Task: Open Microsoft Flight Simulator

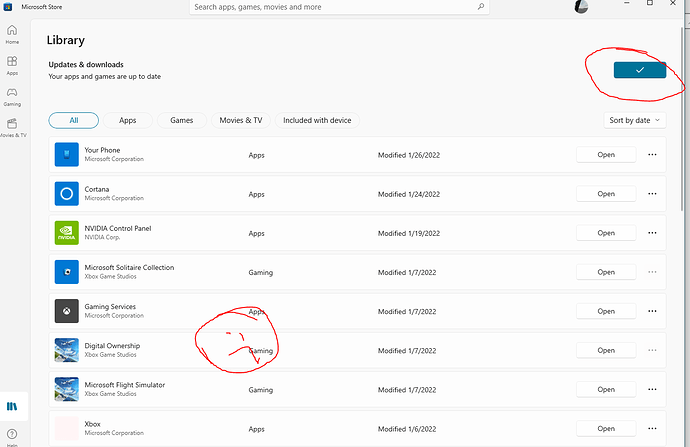Action: click(606, 389)
